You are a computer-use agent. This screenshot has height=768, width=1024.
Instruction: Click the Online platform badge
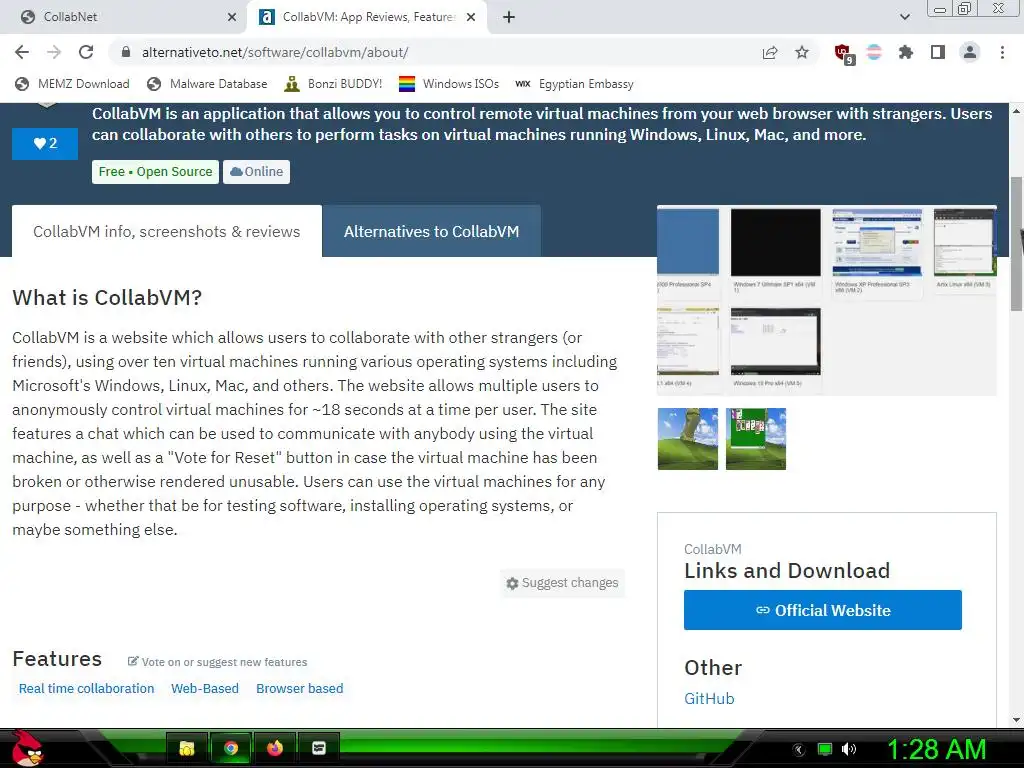pos(256,172)
